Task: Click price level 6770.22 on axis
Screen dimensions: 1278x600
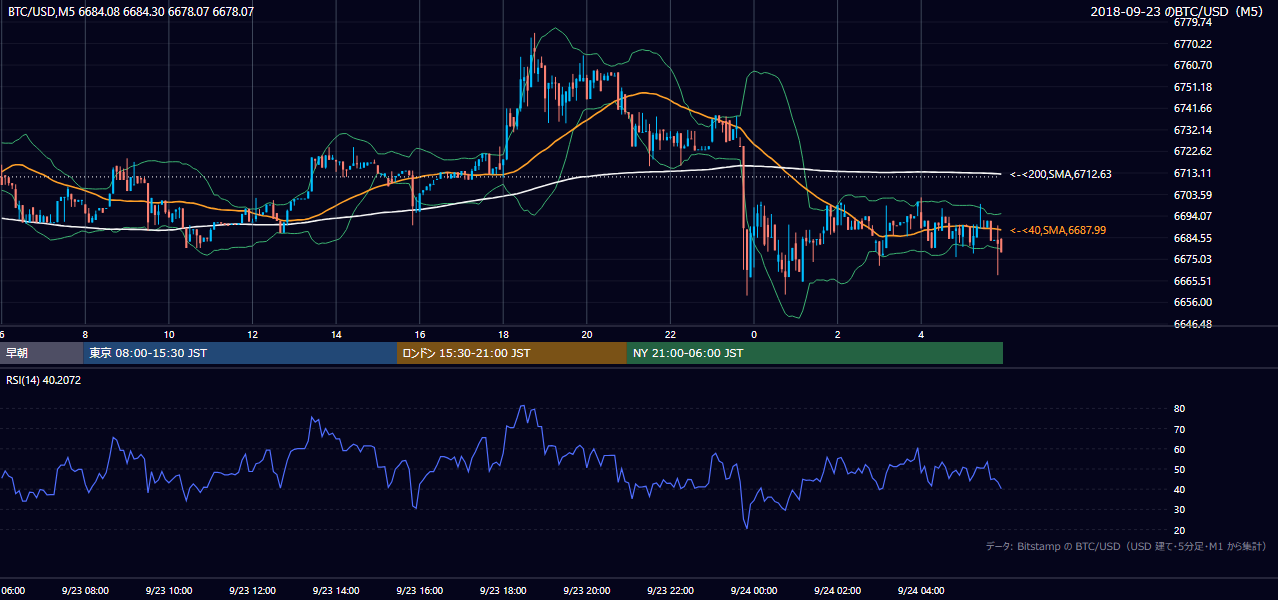Action: point(1192,44)
